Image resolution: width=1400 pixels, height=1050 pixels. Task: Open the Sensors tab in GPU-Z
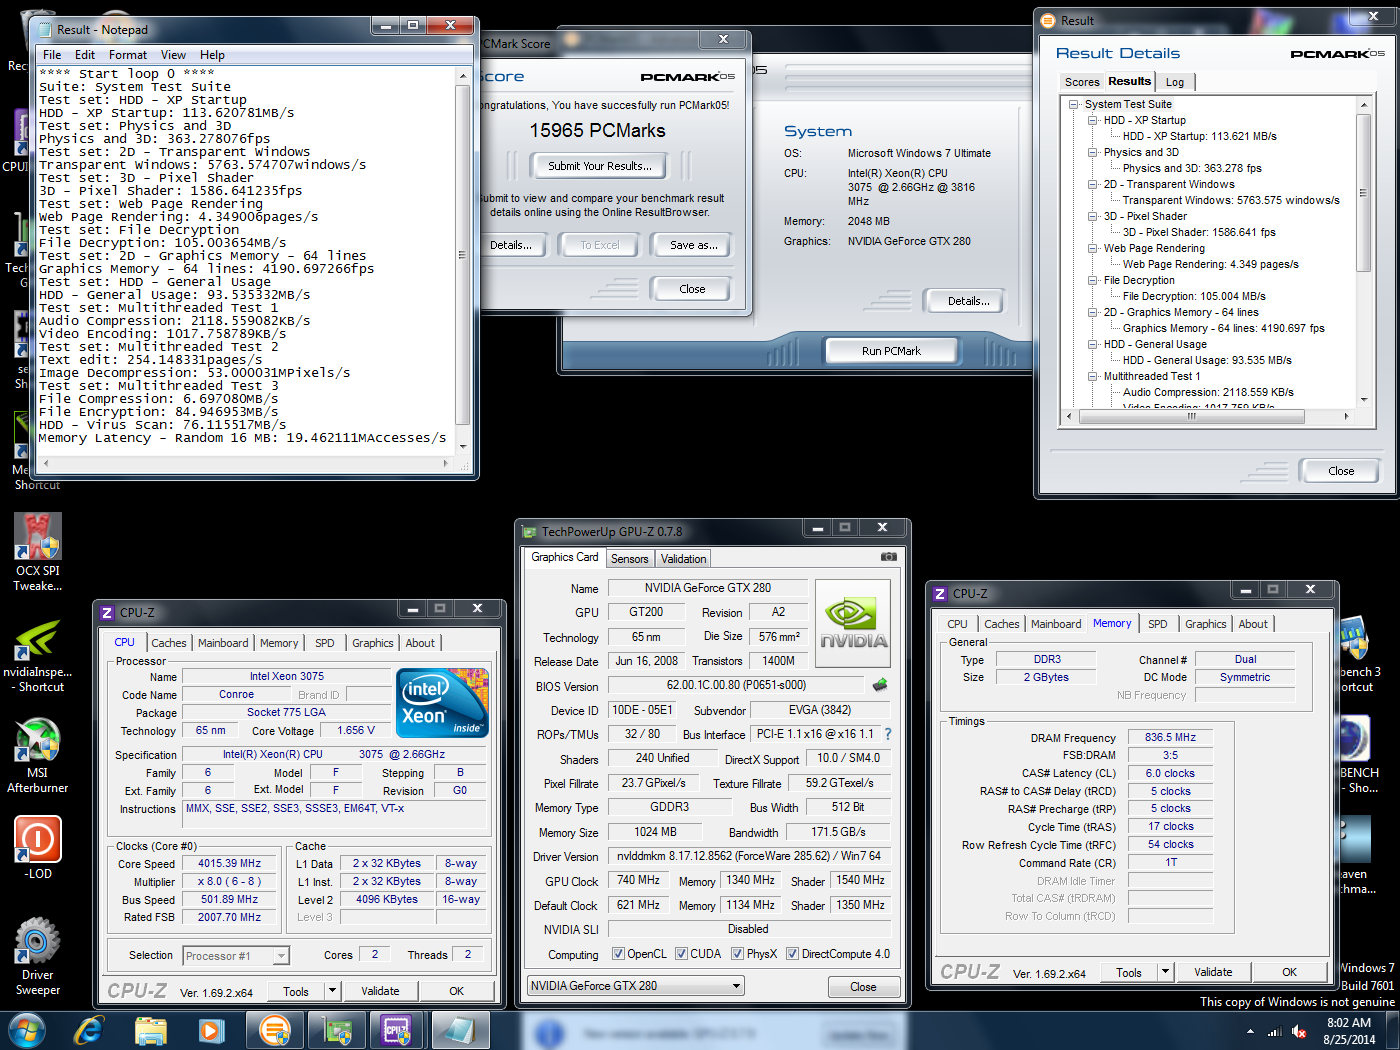click(630, 559)
